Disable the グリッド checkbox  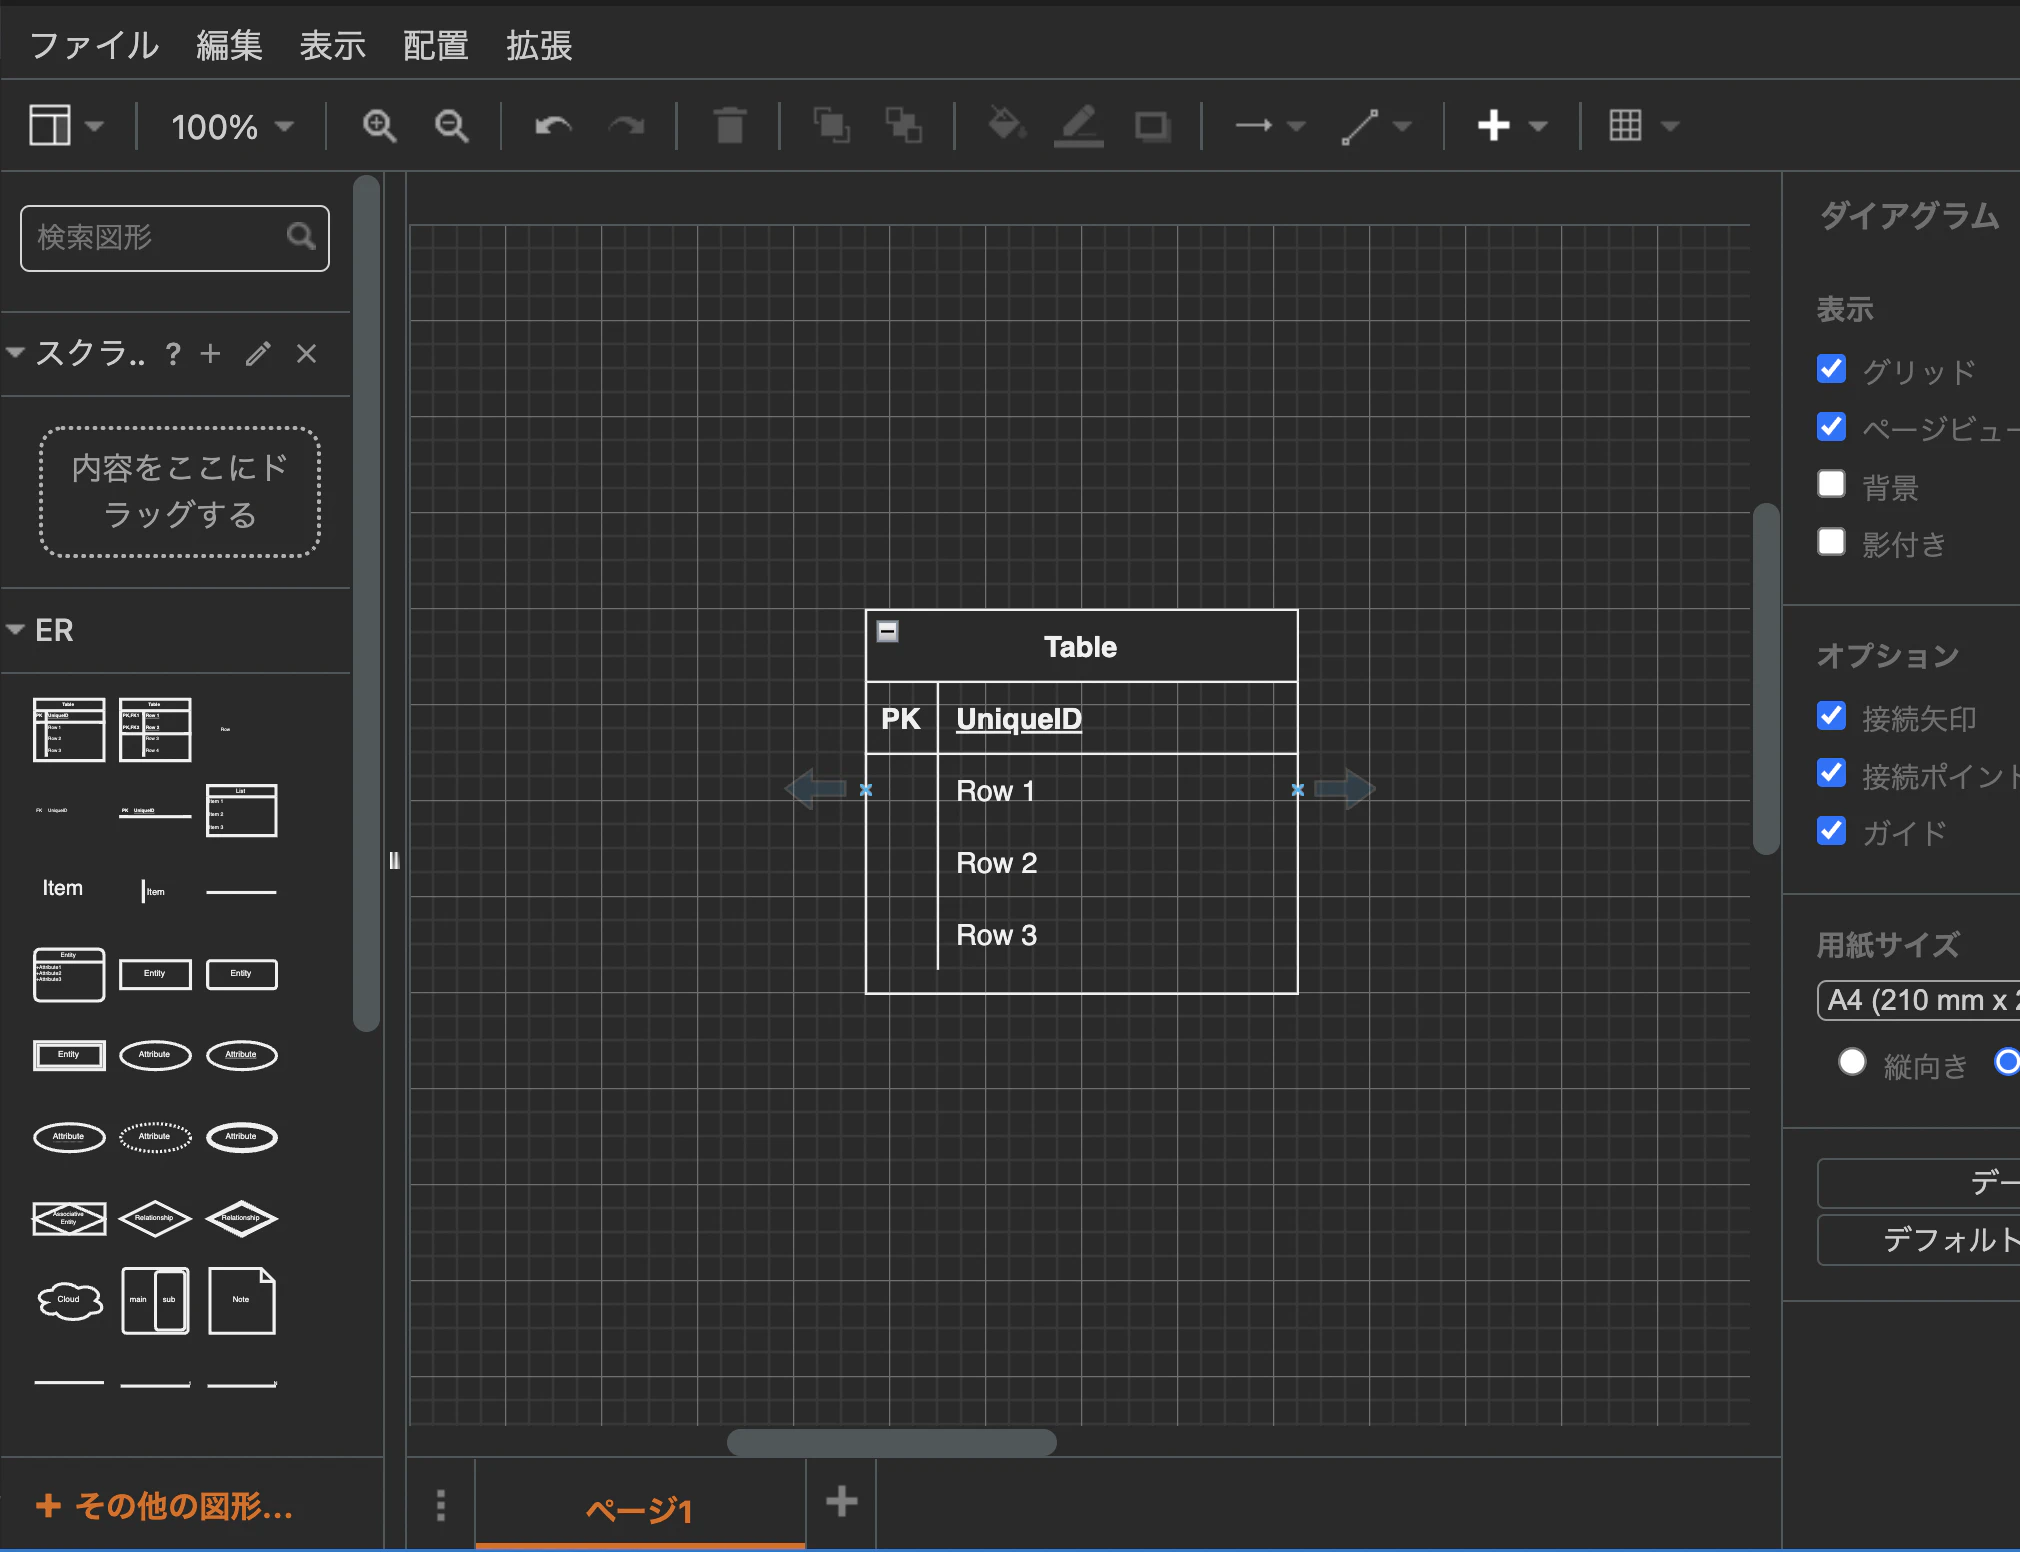click(1831, 369)
